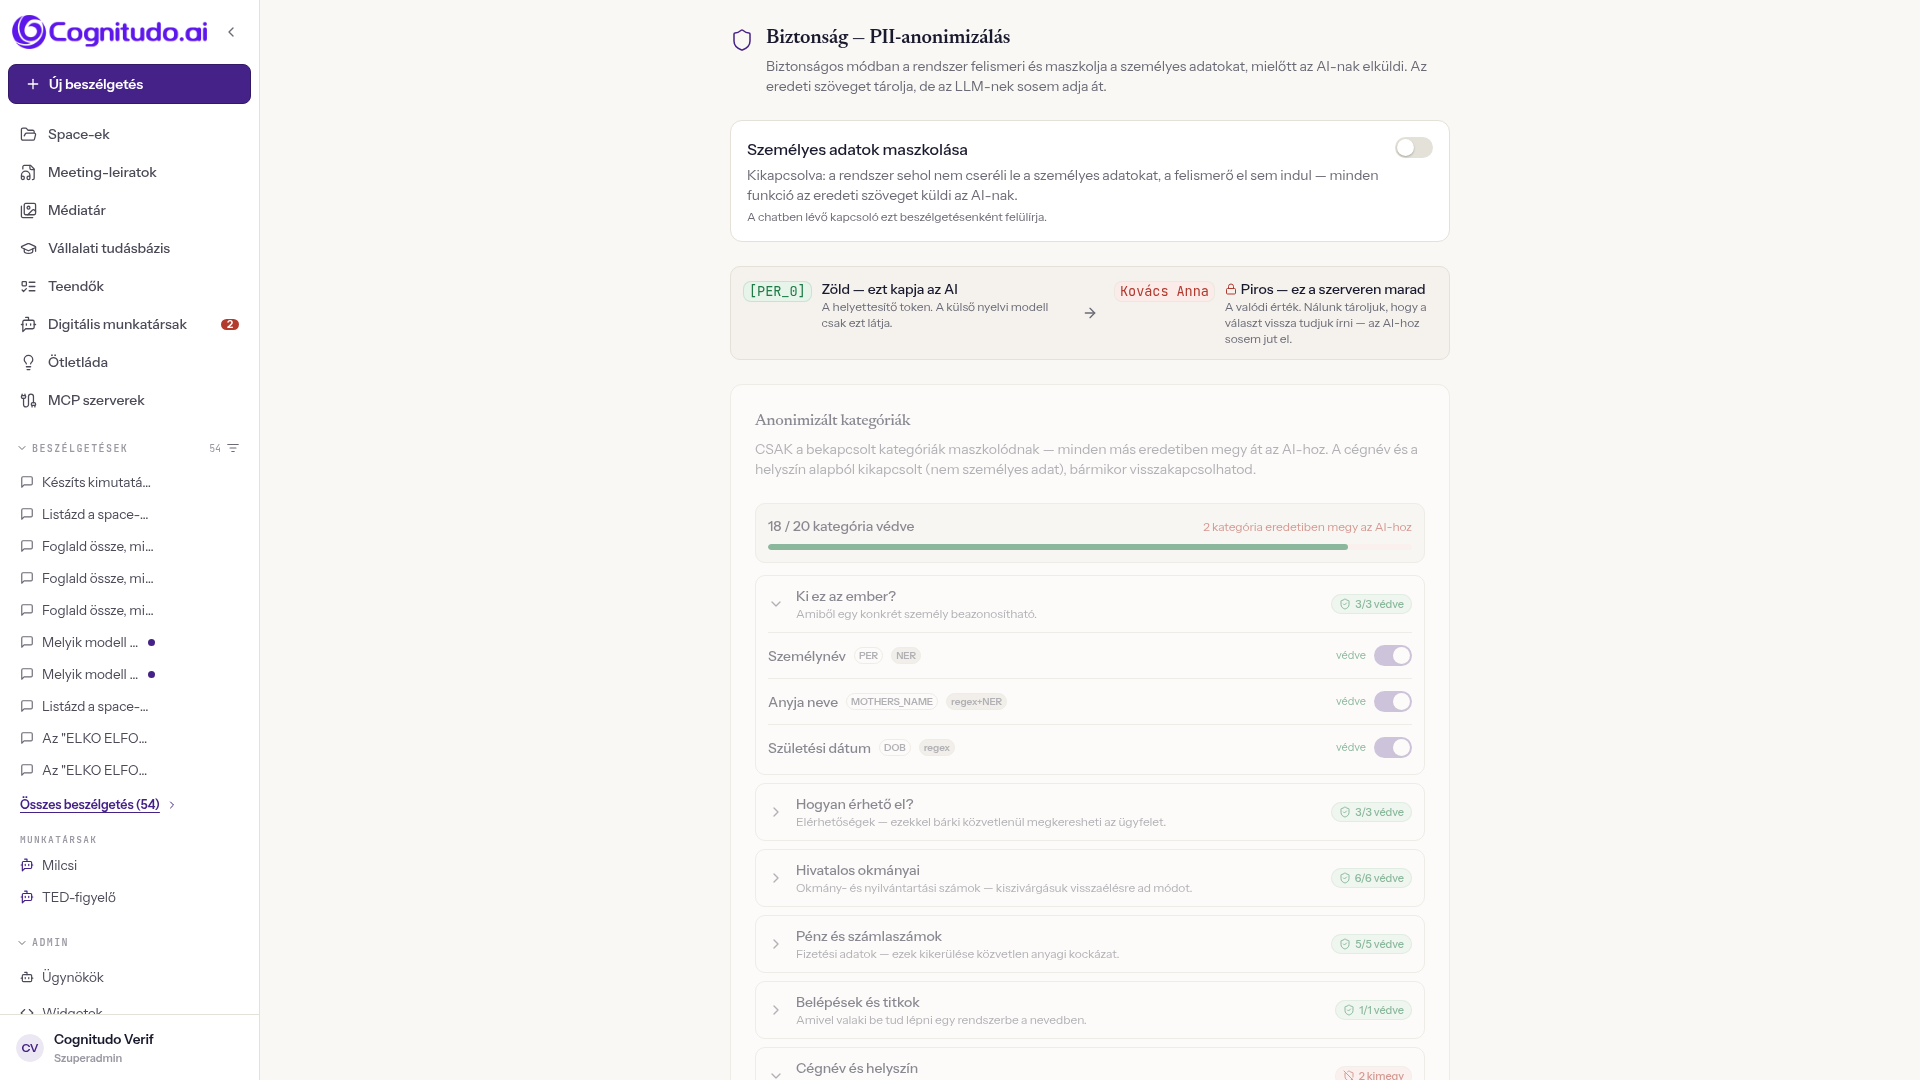This screenshot has height=1080, width=1920.
Task: Collapse the Ki ez az ember? group
Action: [776, 604]
